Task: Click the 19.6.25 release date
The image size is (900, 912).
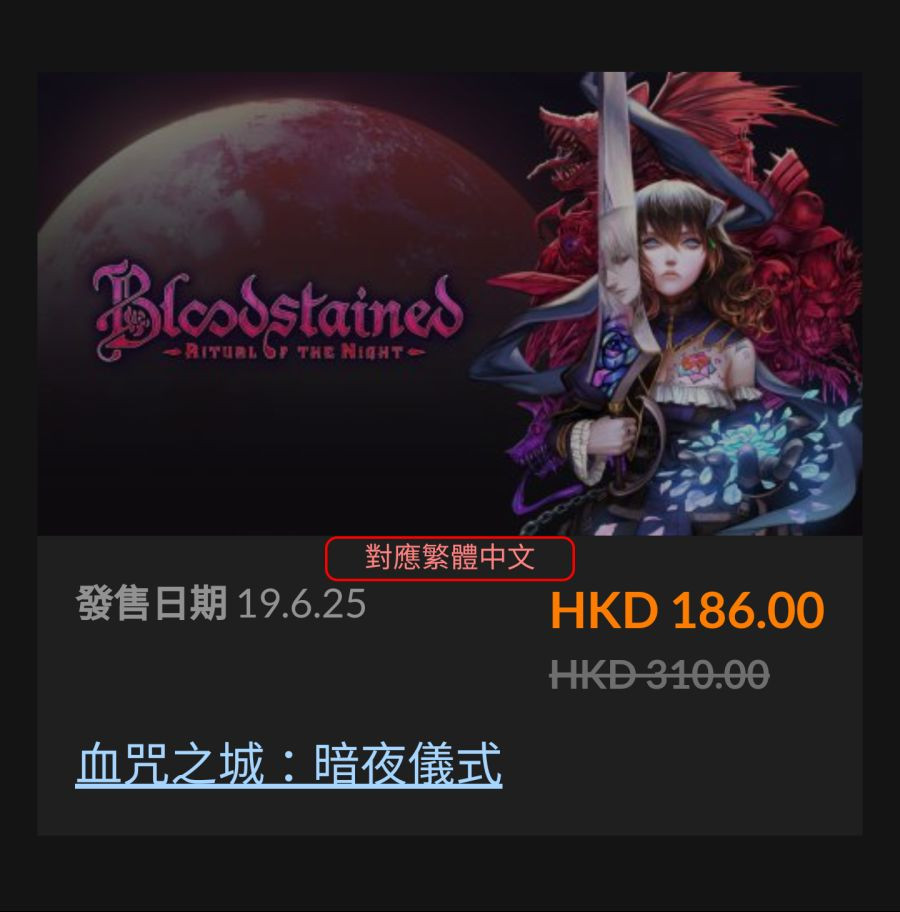Action: [302, 604]
